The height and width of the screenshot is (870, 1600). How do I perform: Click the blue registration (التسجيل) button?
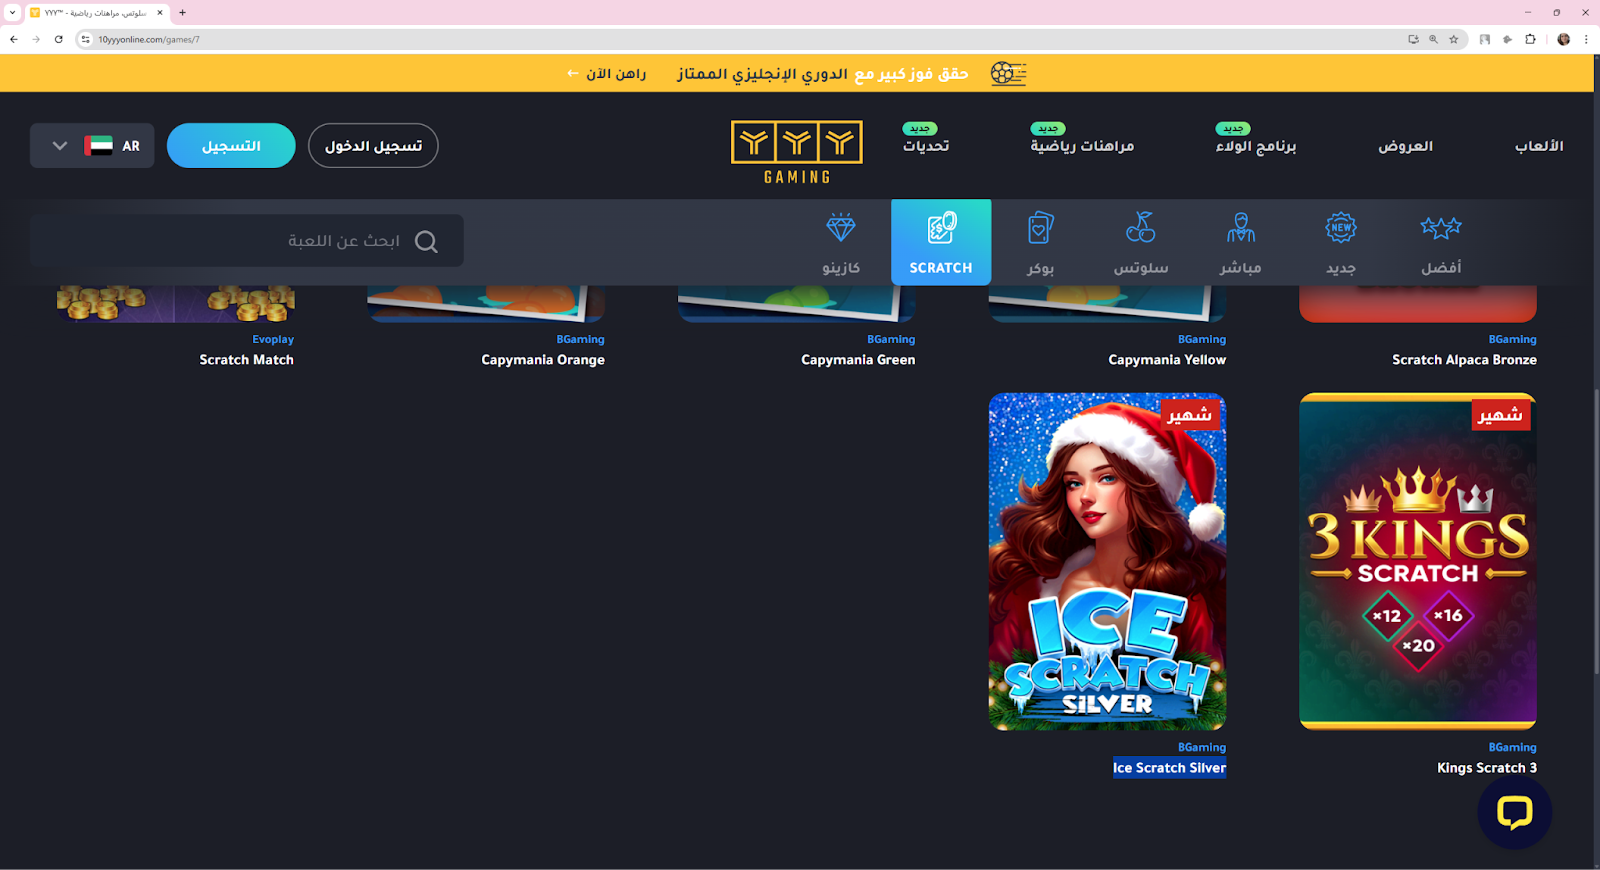[x=231, y=146]
